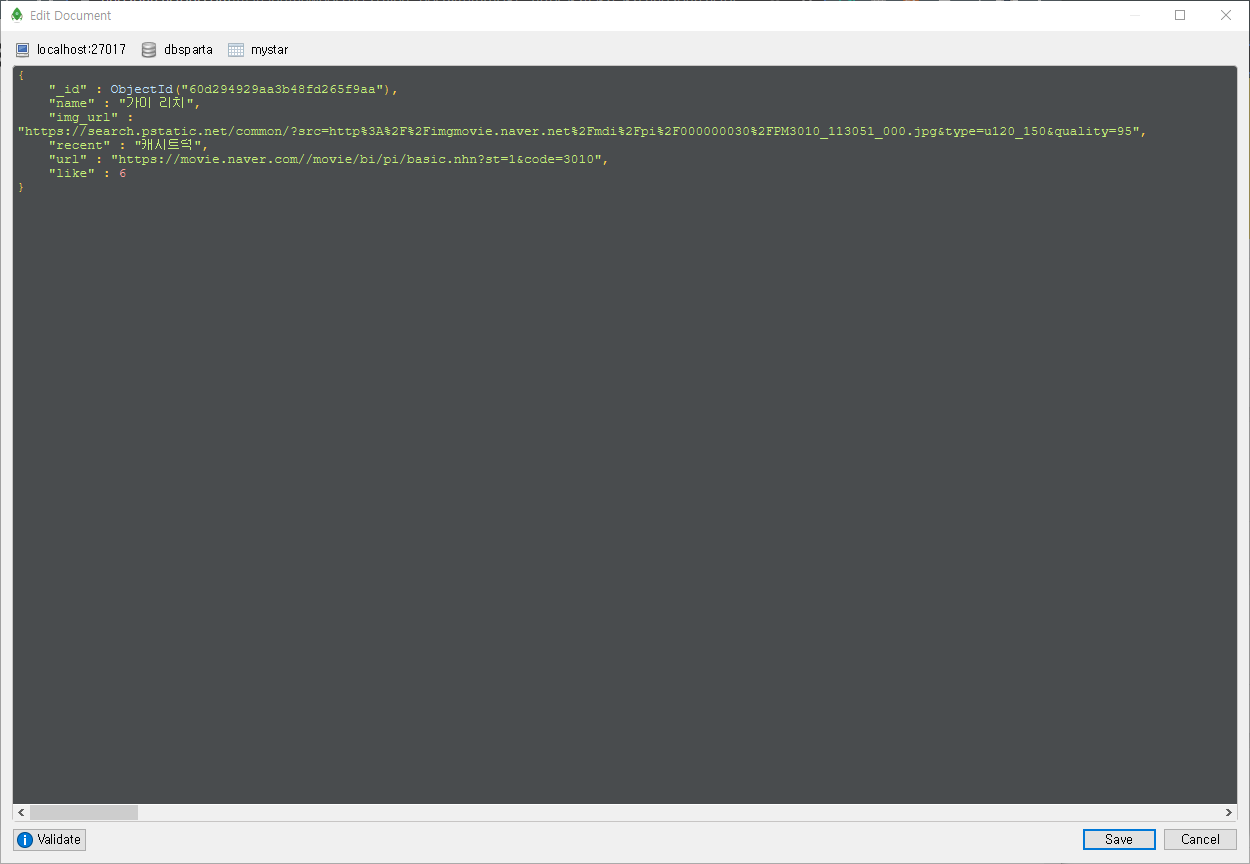Click the dbsparta database label
Screen dimensions: 1250x864
188,49
